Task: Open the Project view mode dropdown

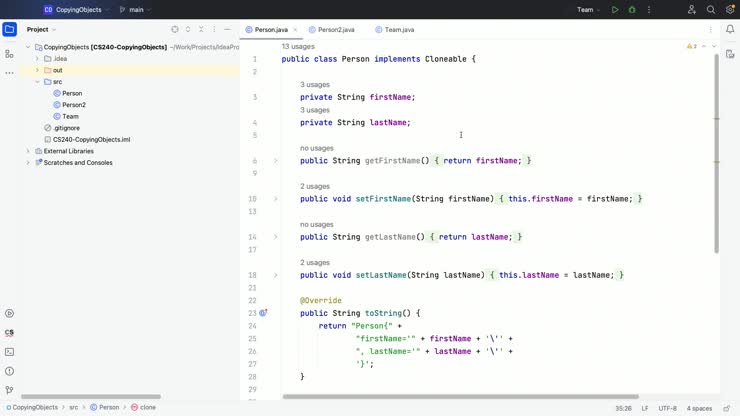Action: [42, 29]
